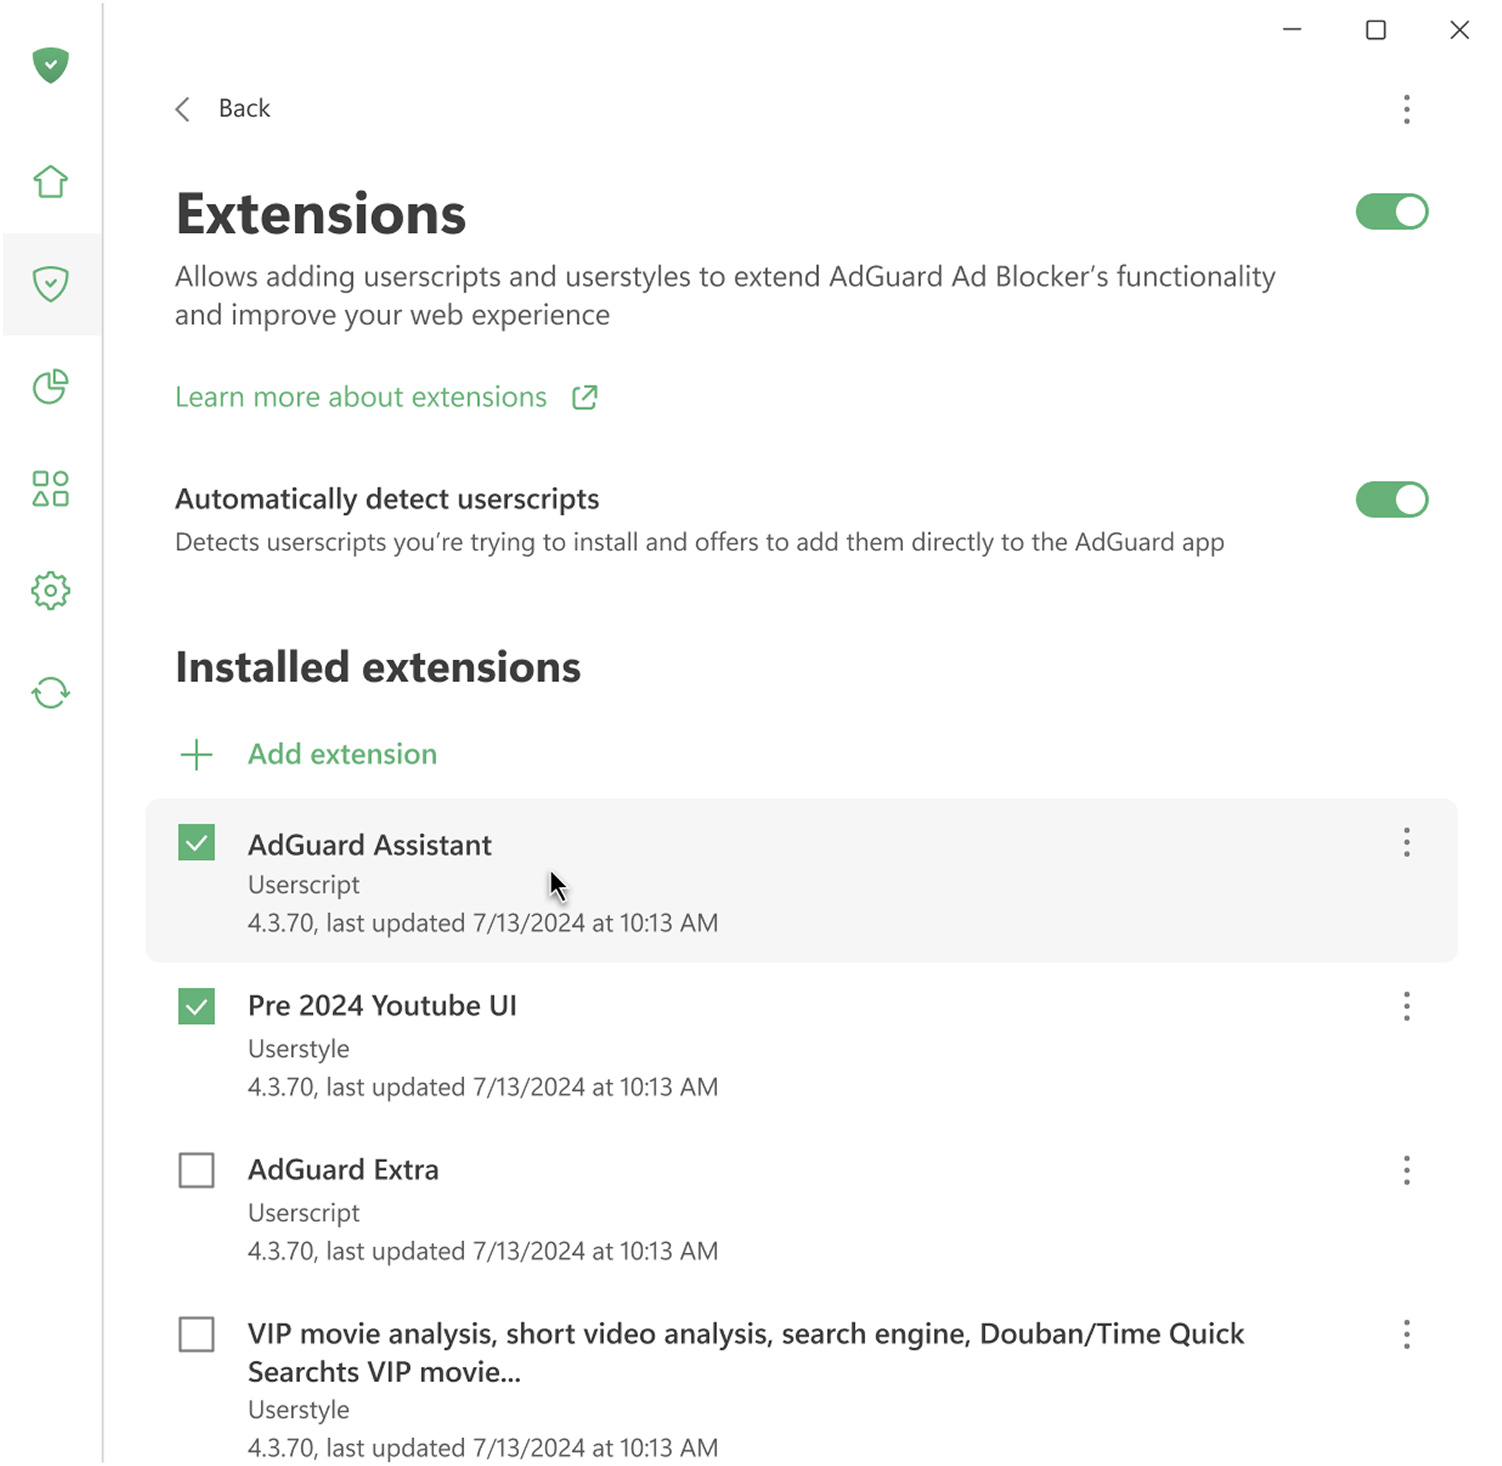
Task: Open the Modules section in the sidebar
Action: click(50, 489)
